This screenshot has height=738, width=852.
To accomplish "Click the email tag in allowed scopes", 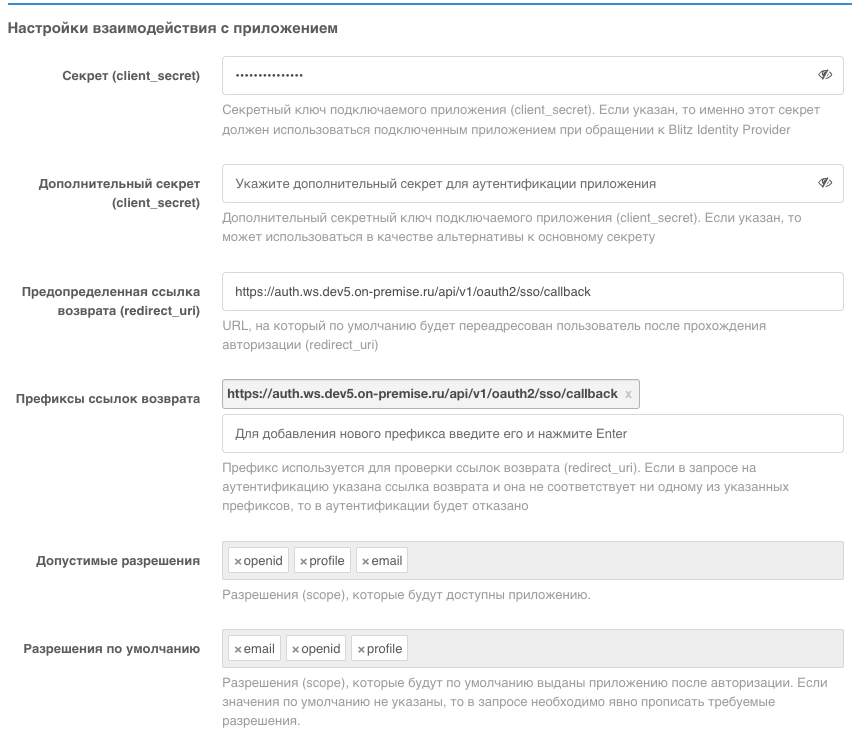I will pyautogui.click(x=387, y=561).
